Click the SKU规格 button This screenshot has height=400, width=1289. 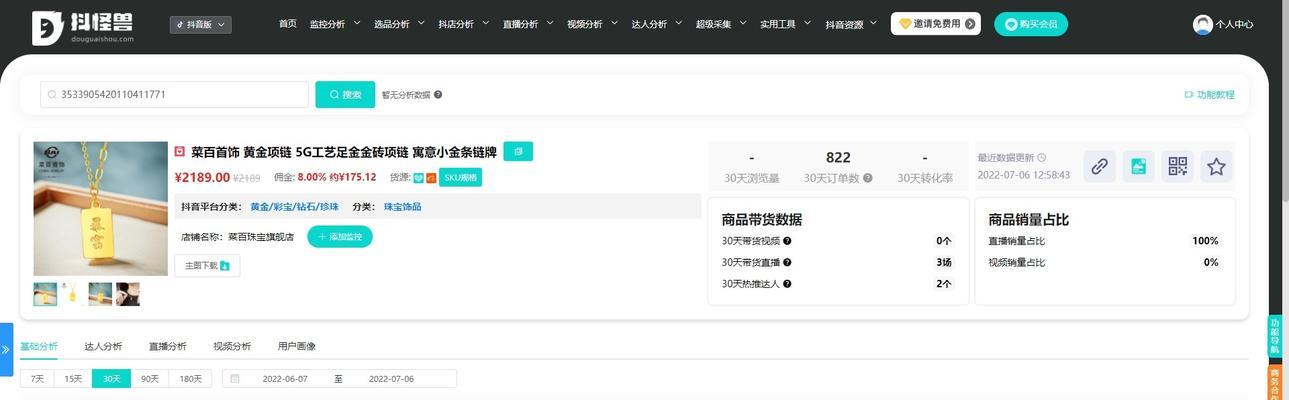(x=461, y=177)
